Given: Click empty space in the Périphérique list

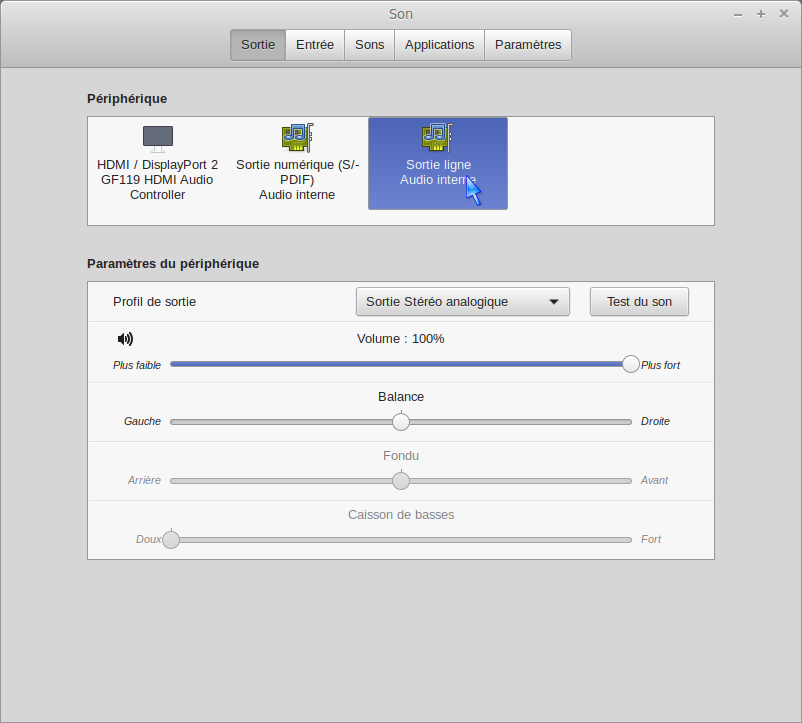Looking at the screenshot, I should tap(610, 170).
